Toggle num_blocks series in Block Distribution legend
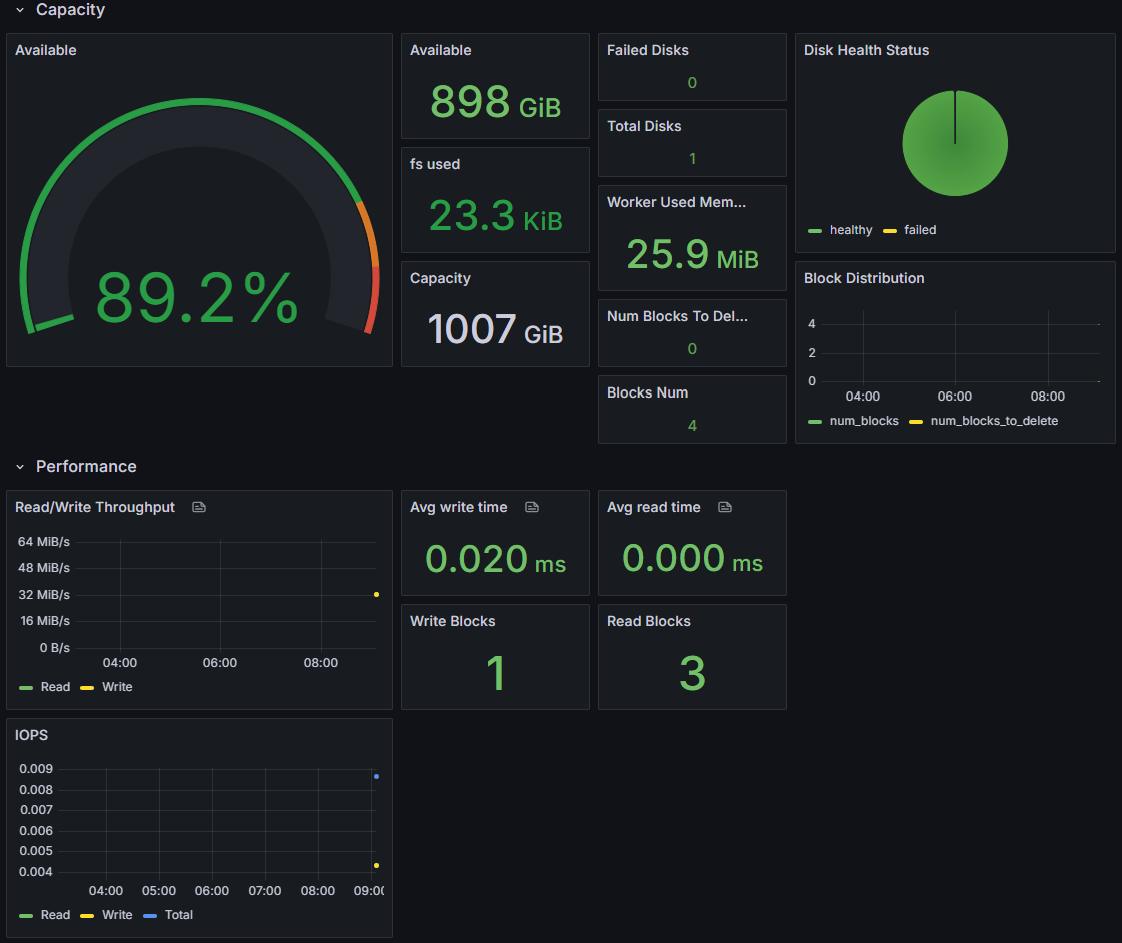The image size is (1122, 943). pyautogui.click(x=864, y=421)
